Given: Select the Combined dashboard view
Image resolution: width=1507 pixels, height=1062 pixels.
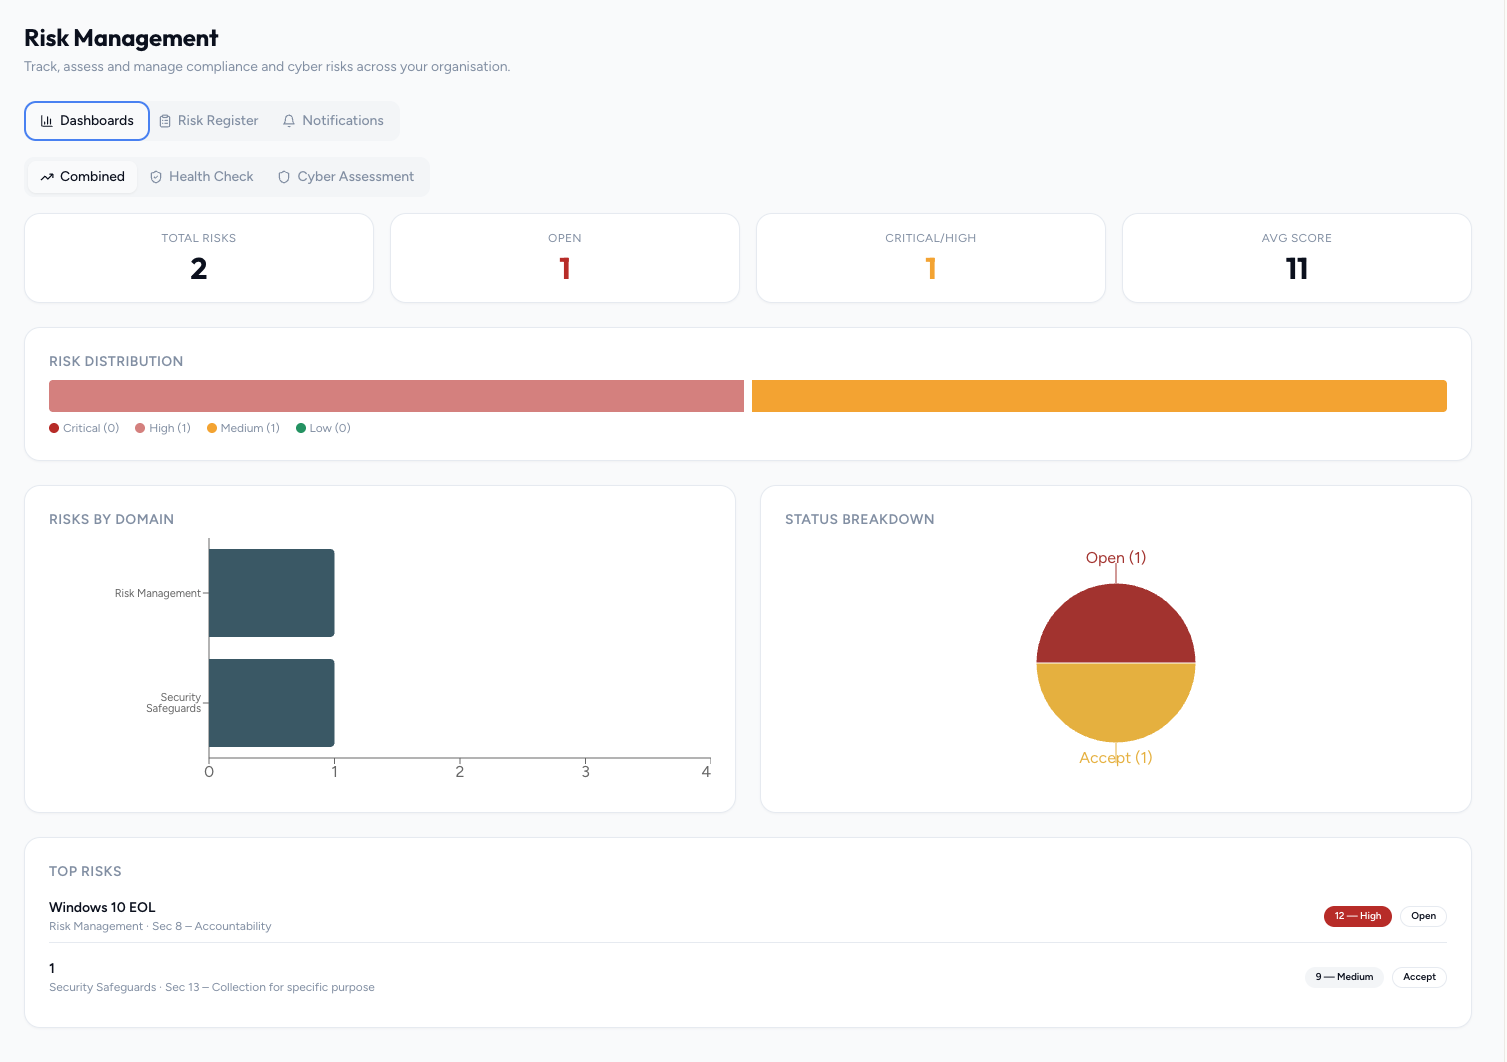Looking at the screenshot, I should tap(83, 177).
